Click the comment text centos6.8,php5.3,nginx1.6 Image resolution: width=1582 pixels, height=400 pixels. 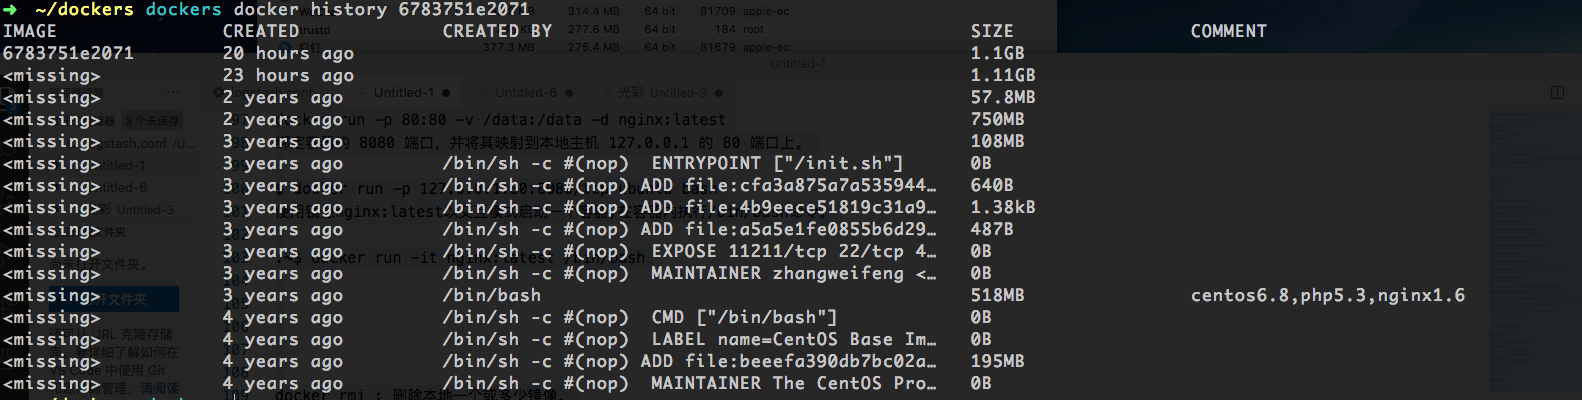click(x=1327, y=295)
